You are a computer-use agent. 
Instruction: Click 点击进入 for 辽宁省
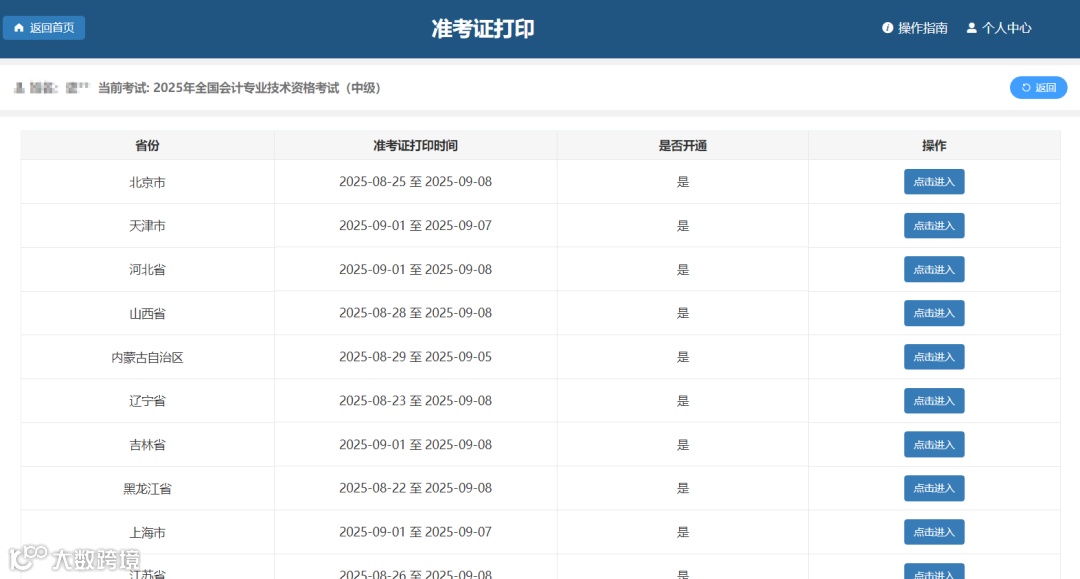[934, 401]
